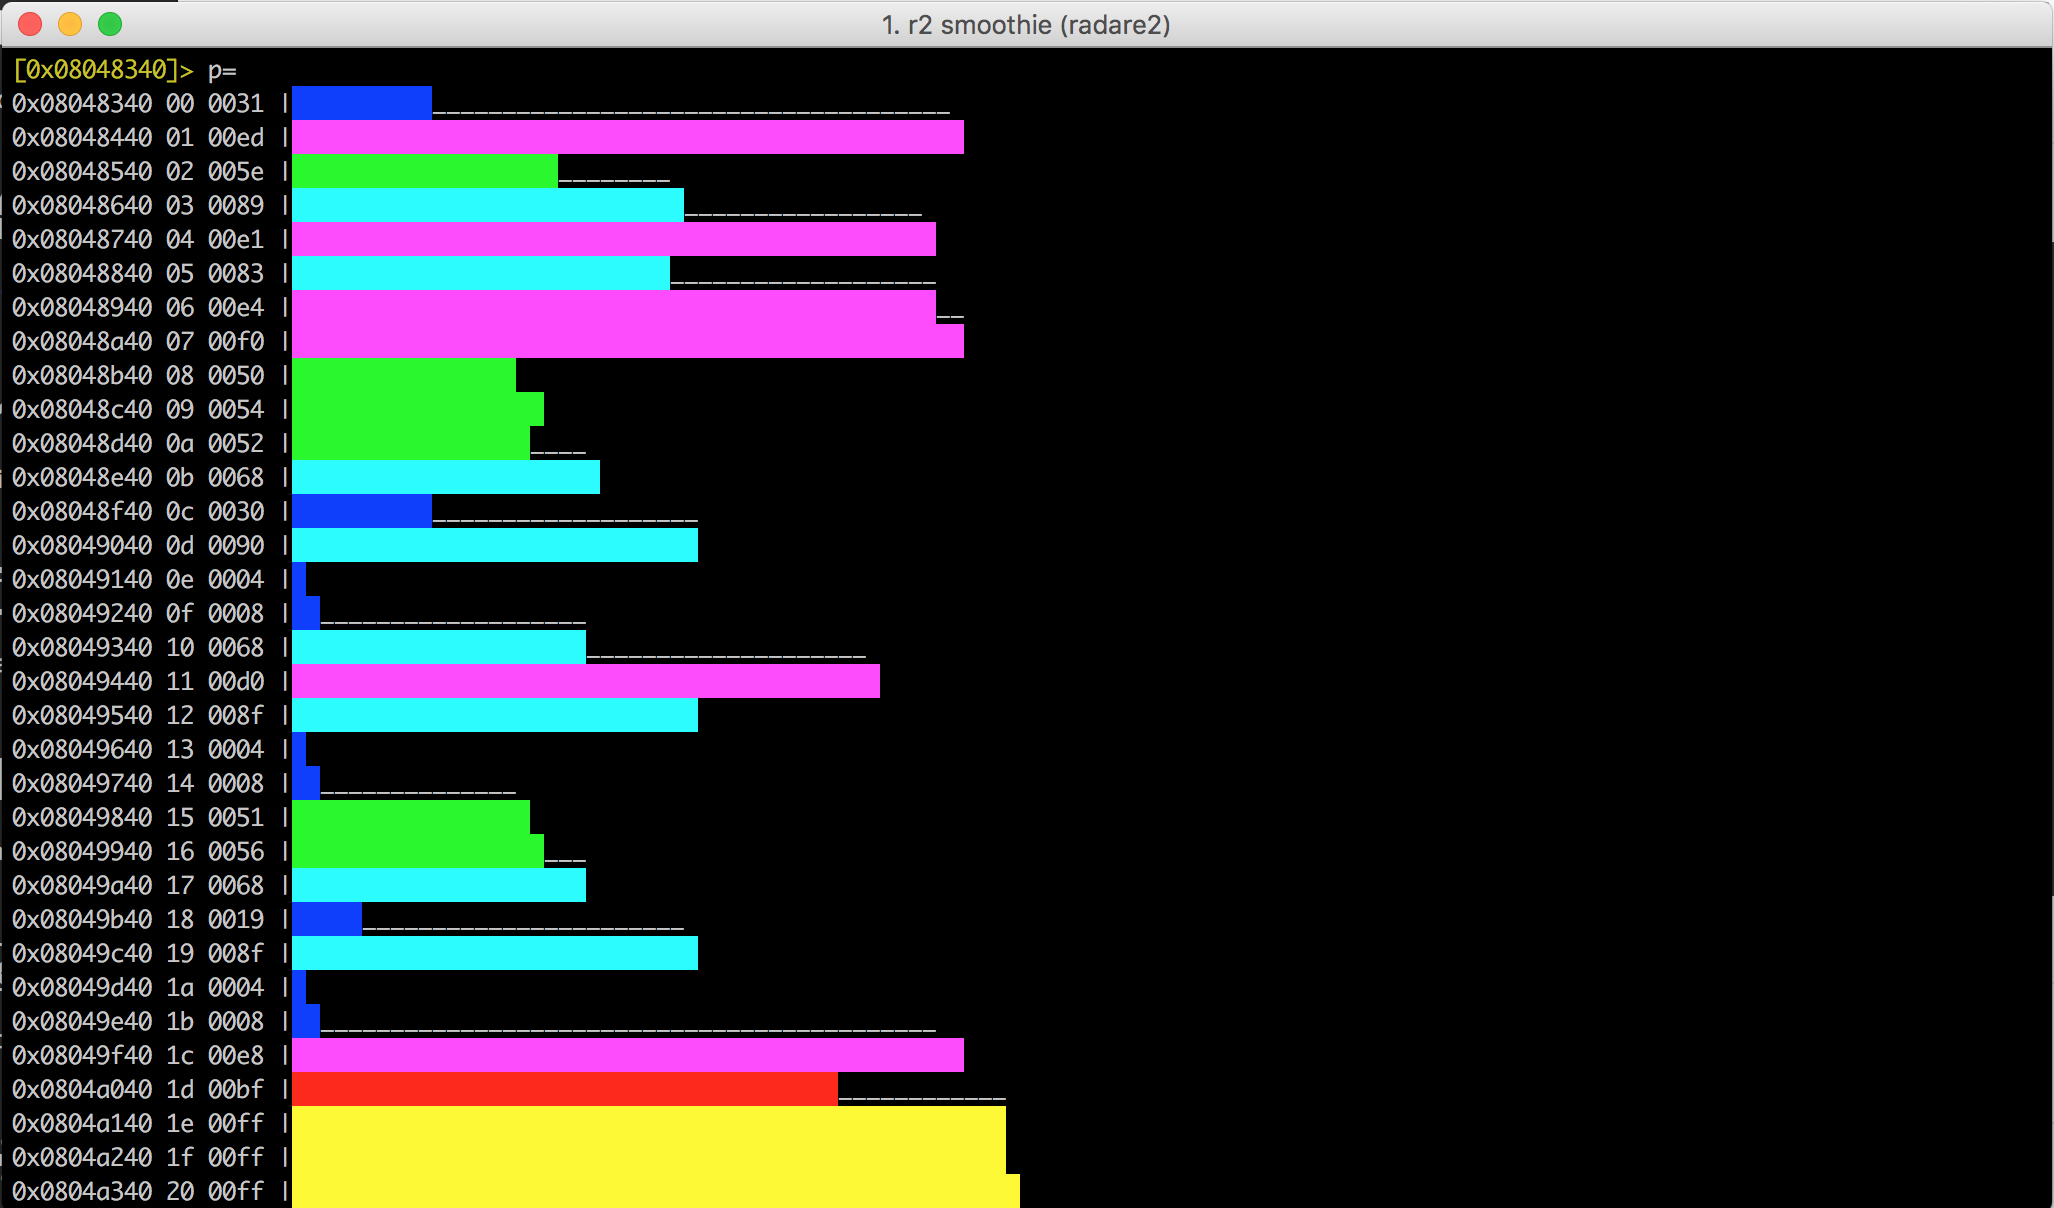The image size is (2054, 1208).
Task: Click the small blue bar at row 0x08049140
Action: point(299,579)
